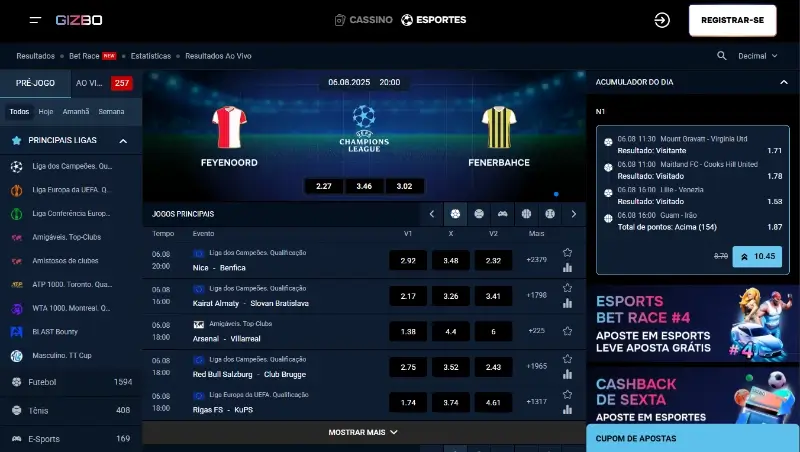Viewport: 800px width, 452px height.
Task: Favorite the Kairat Almaty - Slovan Bratislava match
Action: pos(567,288)
